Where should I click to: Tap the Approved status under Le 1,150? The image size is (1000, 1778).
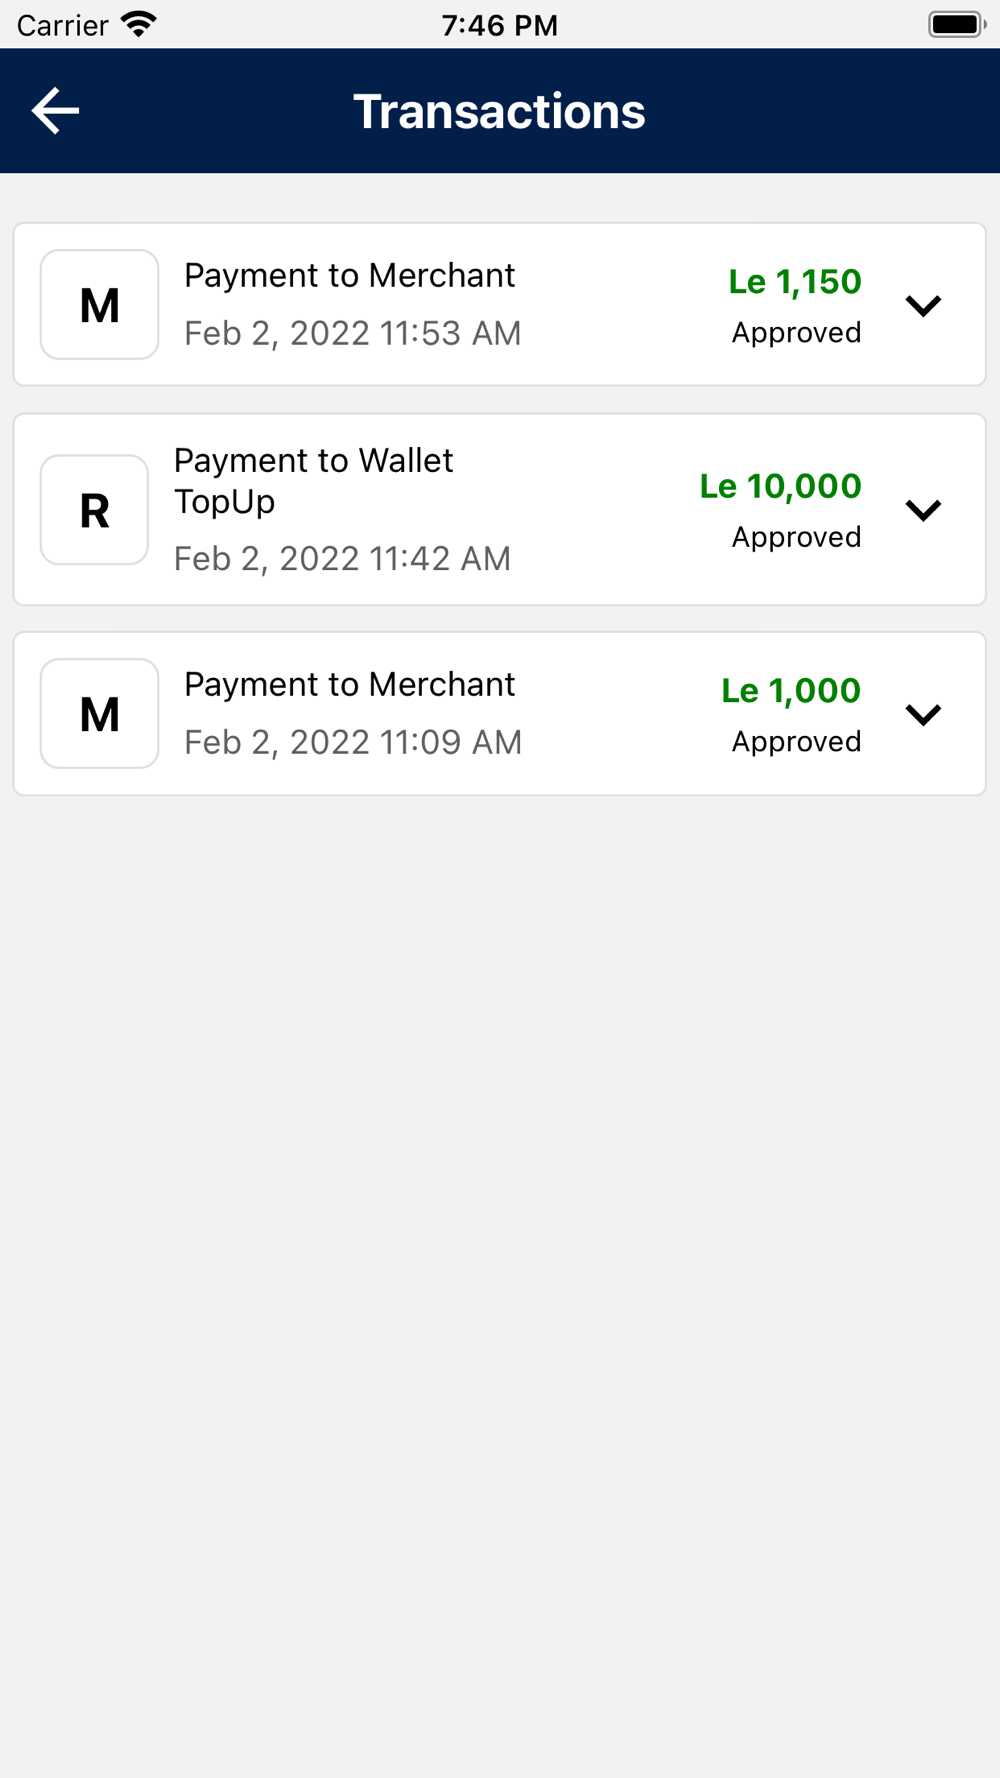click(797, 332)
